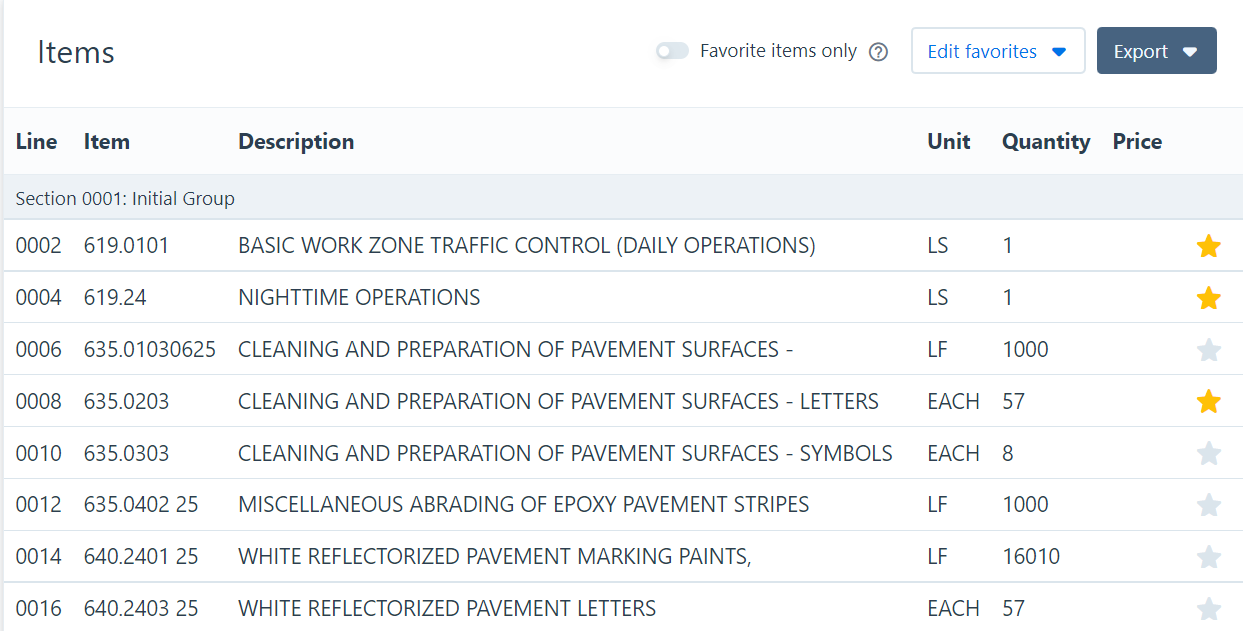The image size is (1243, 631).
Task: Click the Unit column header
Action: click(x=948, y=142)
